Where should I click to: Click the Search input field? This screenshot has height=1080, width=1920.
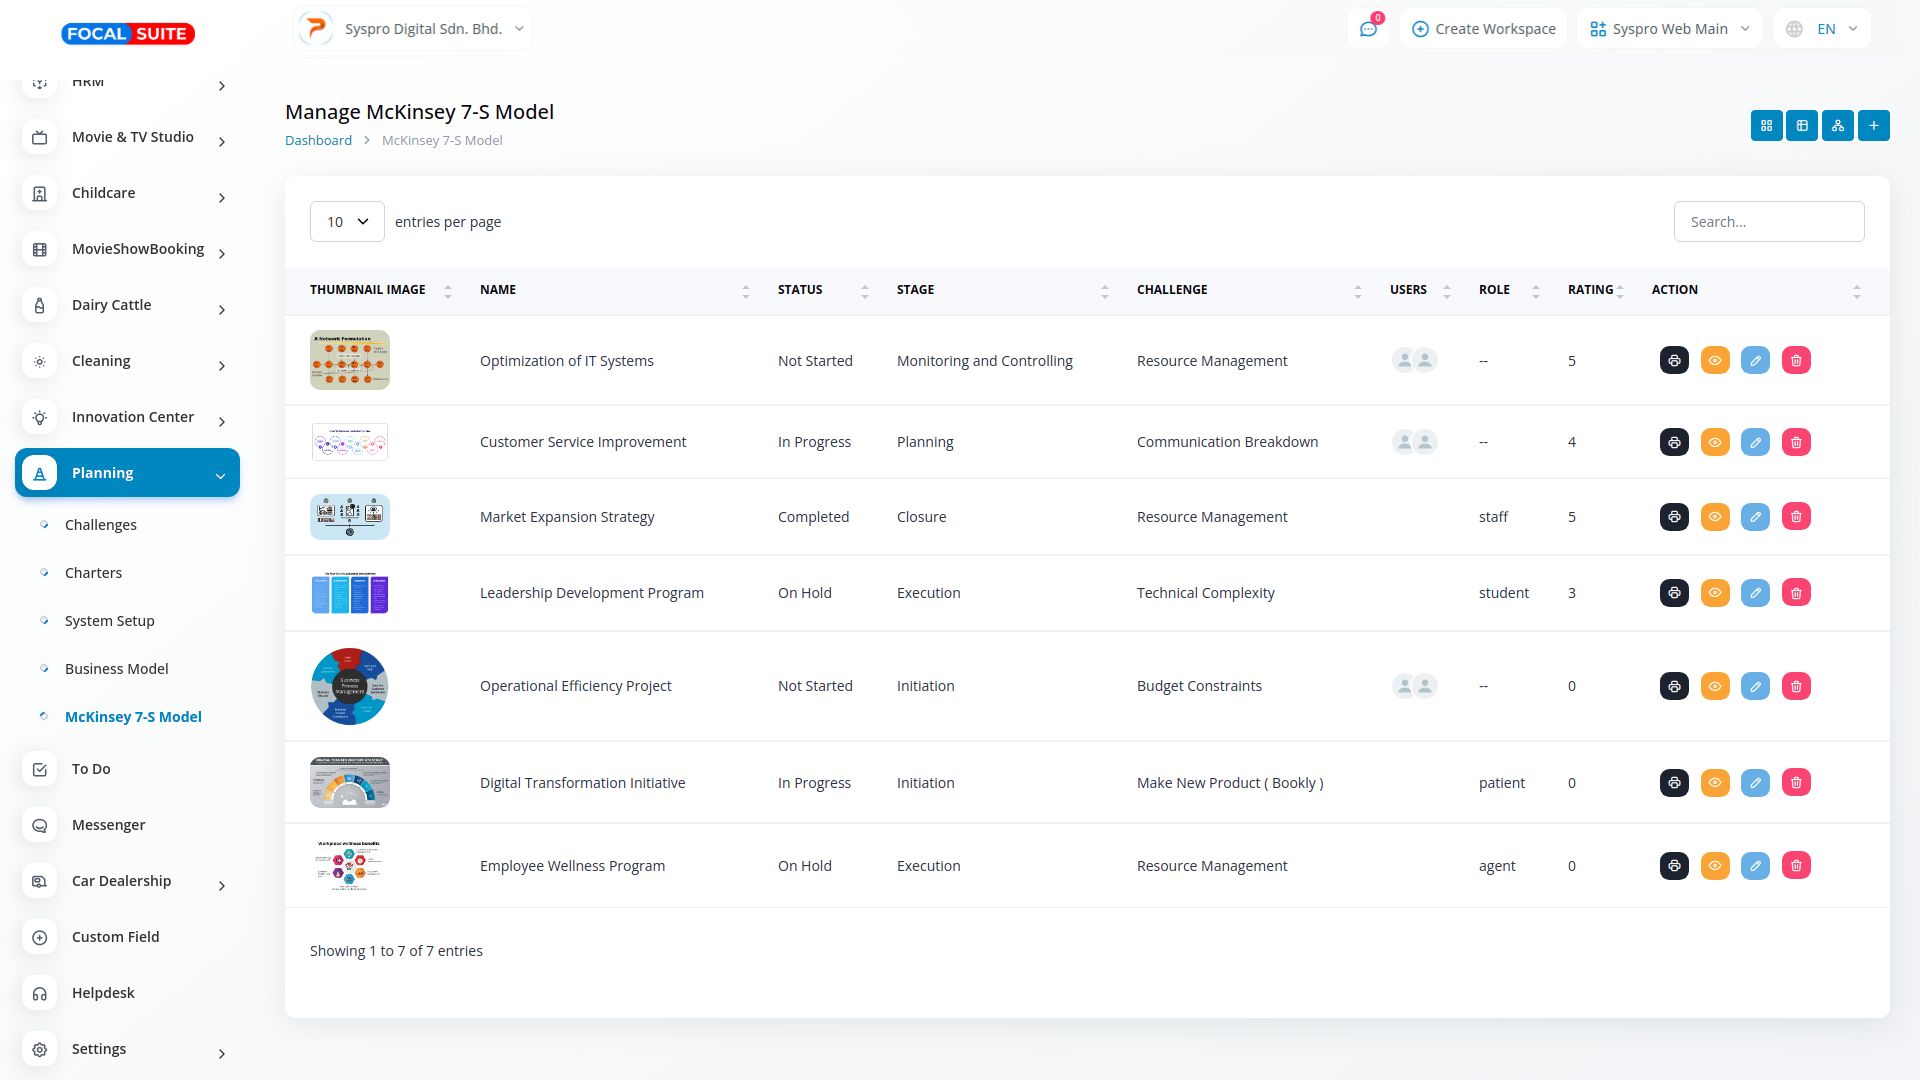tap(1768, 222)
